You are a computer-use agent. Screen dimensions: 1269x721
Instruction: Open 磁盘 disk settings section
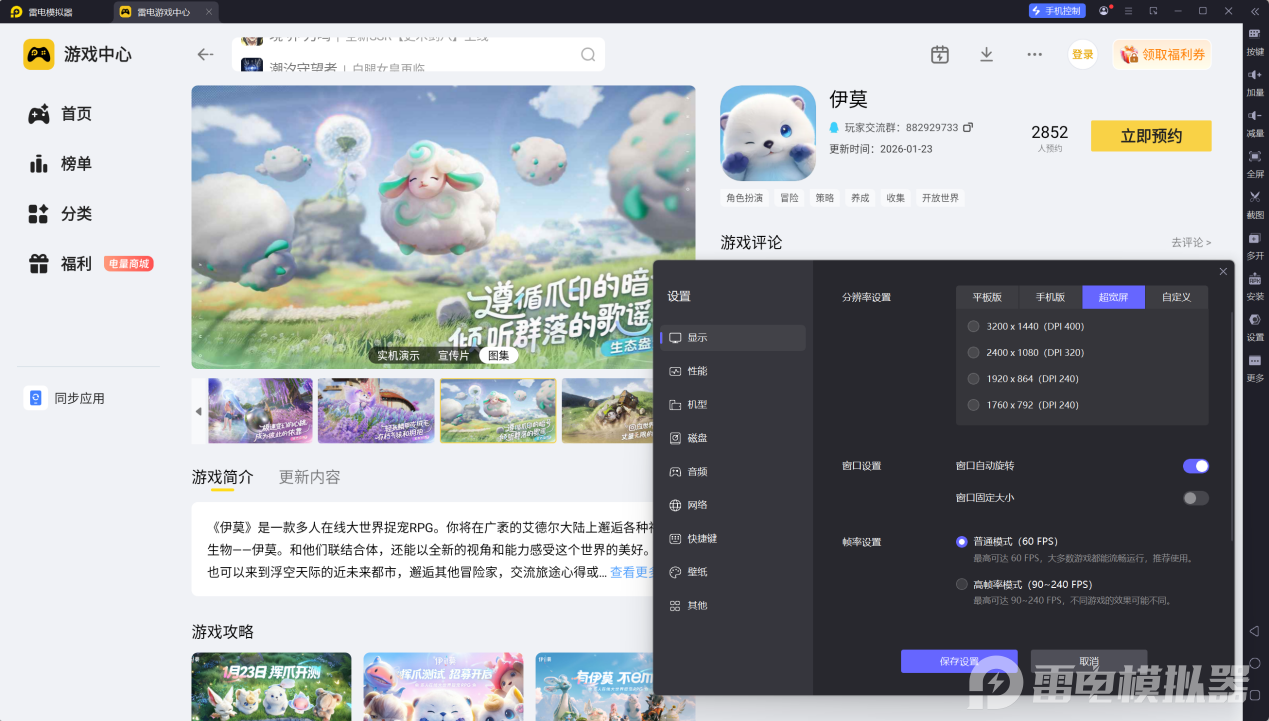coord(733,438)
